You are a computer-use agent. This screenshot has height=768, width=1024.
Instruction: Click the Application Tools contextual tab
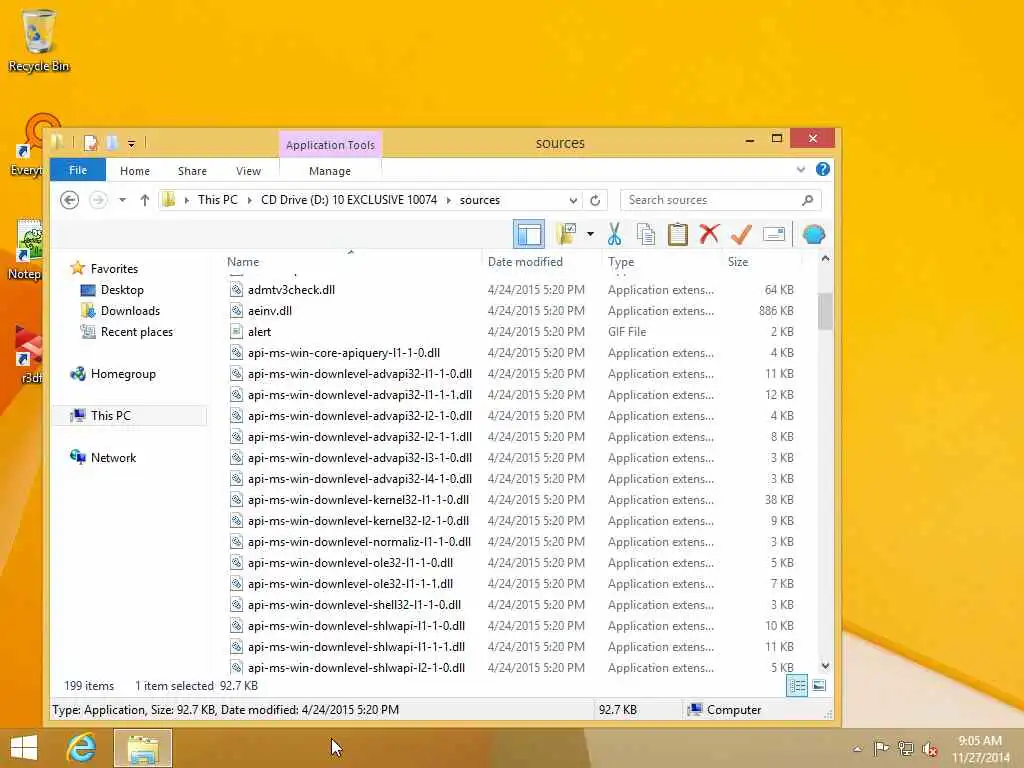tap(330, 145)
